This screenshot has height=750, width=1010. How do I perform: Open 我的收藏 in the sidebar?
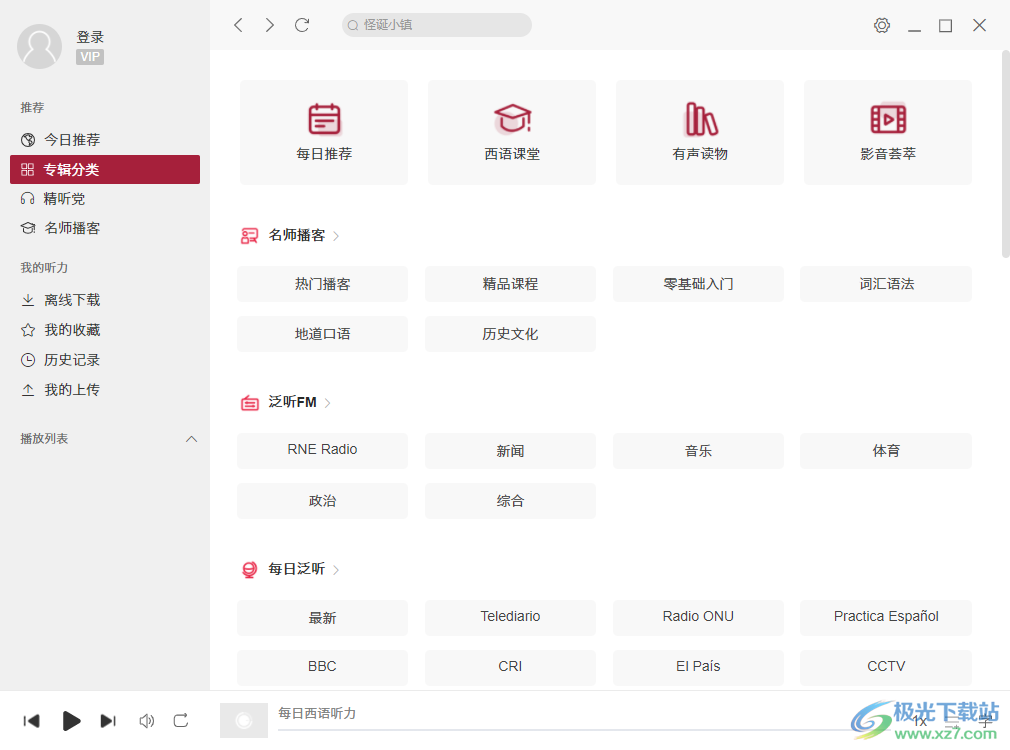pos(105,330)
